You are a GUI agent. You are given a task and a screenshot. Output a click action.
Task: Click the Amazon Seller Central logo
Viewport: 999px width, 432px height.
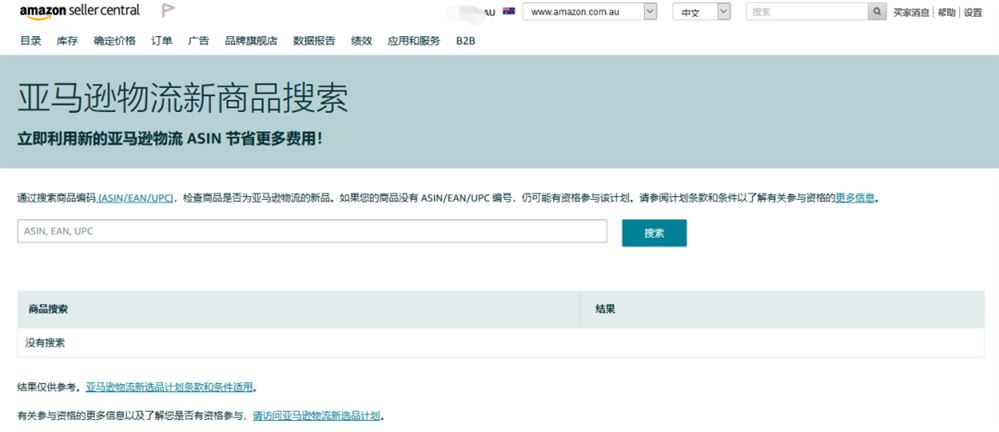[80, 11]
